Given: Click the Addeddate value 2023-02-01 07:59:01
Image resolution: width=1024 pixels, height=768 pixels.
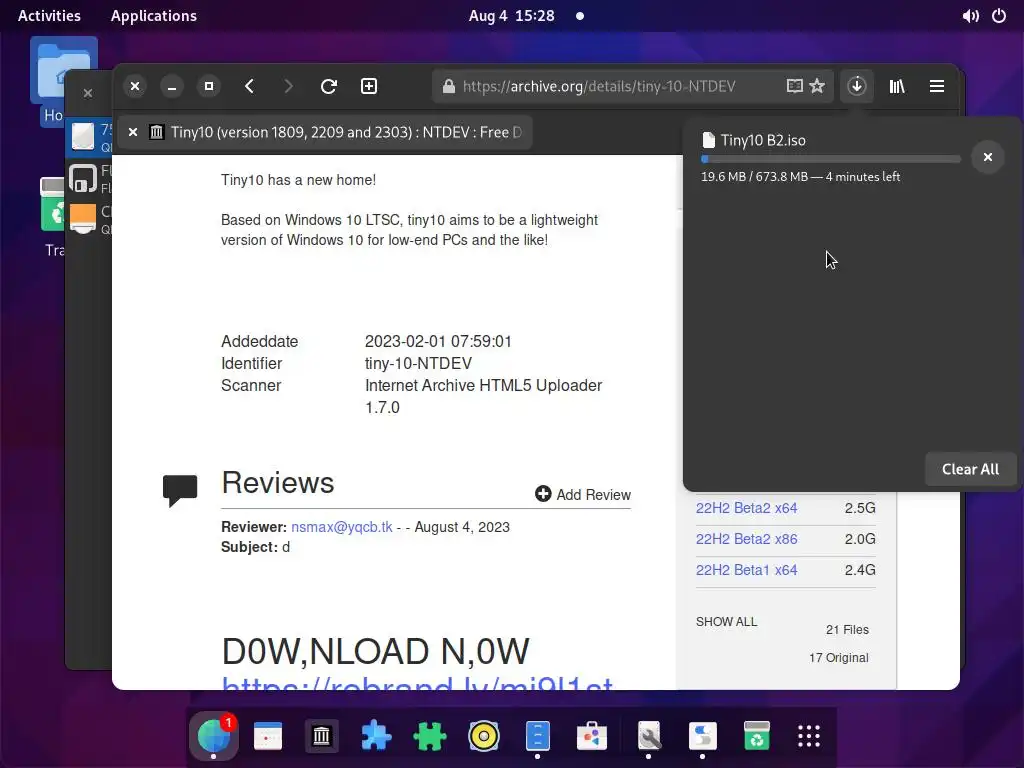Looking at the screenshot, I should [x=438, y=342].
